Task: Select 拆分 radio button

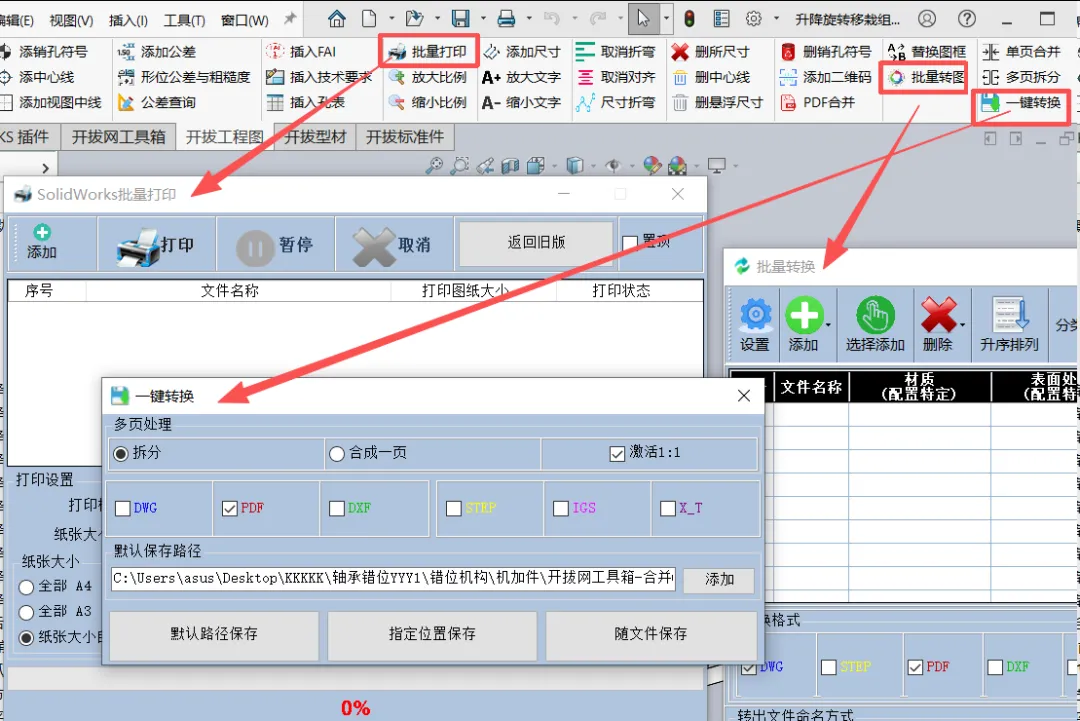Action: pyautogui.click(x=121, y=454)
